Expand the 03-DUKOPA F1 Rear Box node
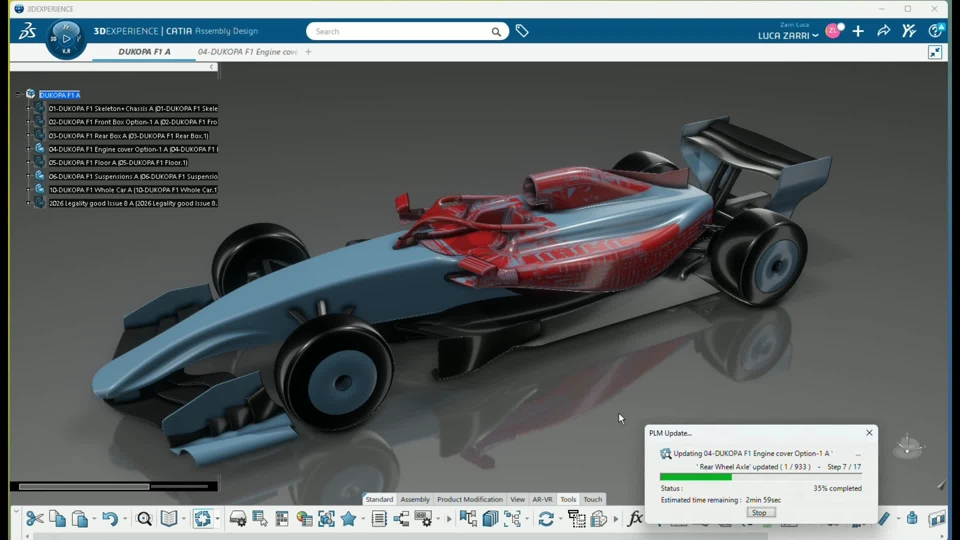The height and width of the screenshot is (540, 960). (x=28, y=135)
